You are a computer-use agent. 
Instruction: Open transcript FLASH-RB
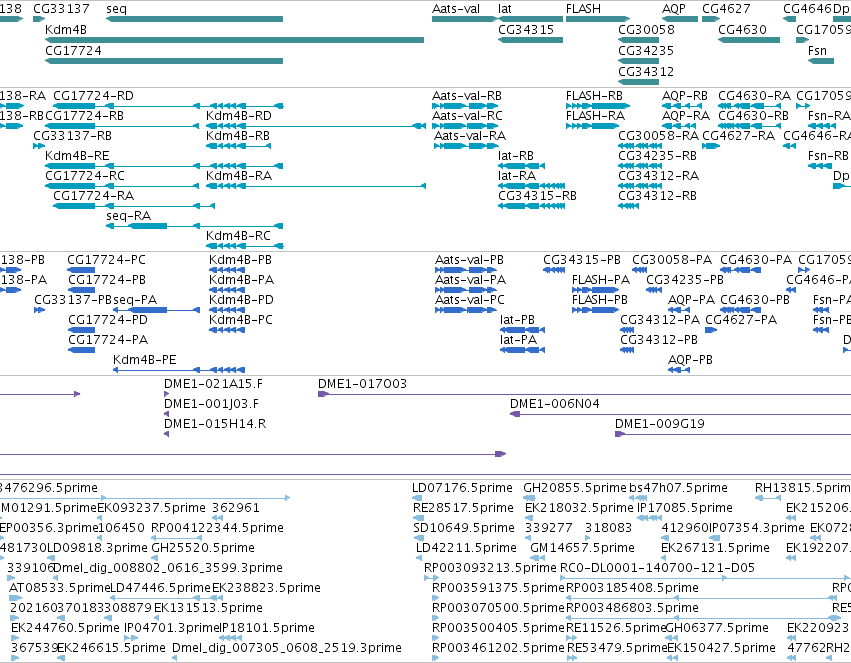[x=594, y=96]
